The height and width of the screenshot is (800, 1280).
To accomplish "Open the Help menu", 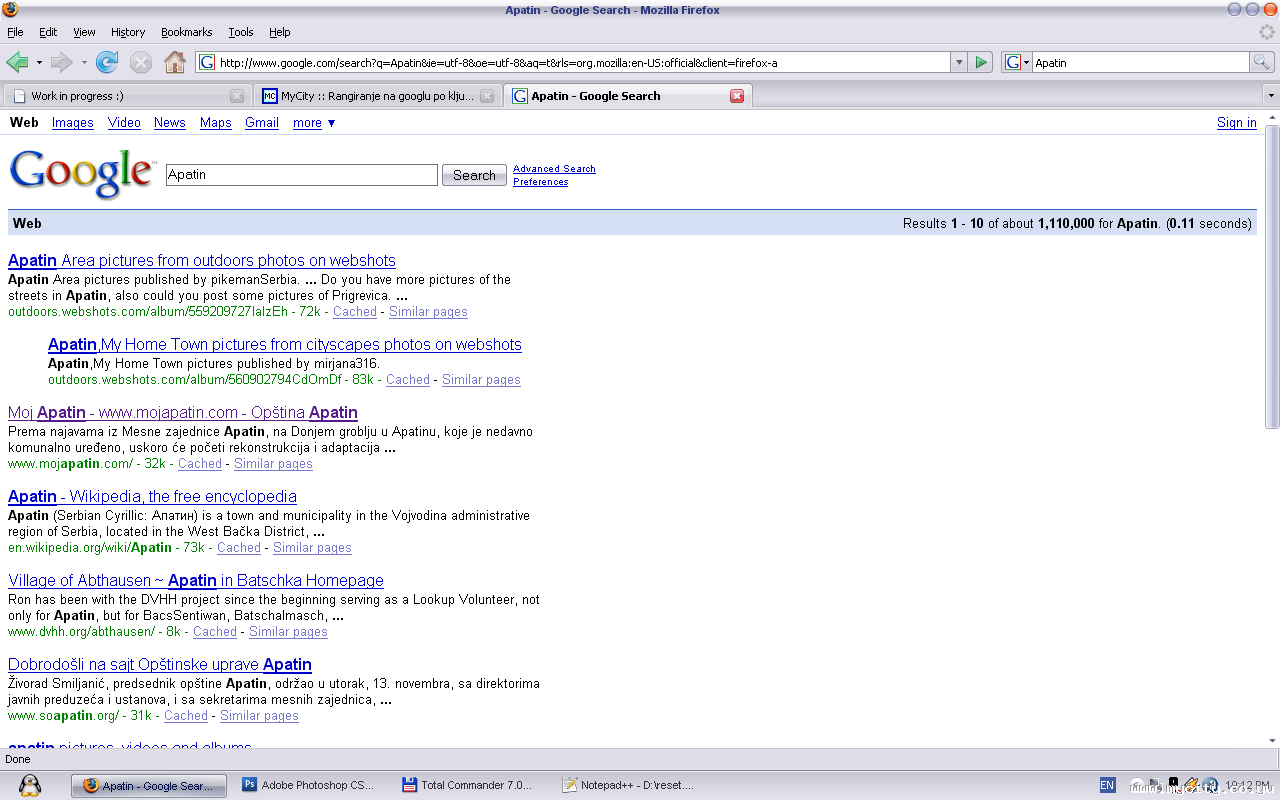I will point(280,32).
